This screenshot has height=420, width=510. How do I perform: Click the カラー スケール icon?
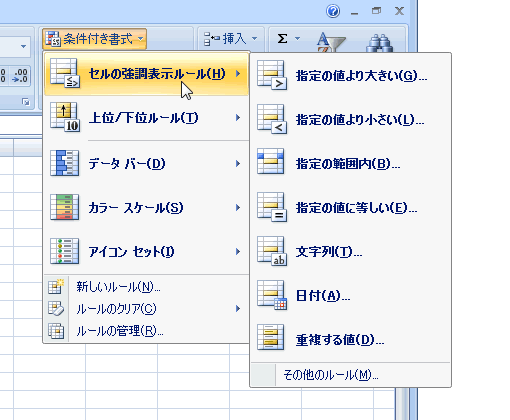point(65,207)
